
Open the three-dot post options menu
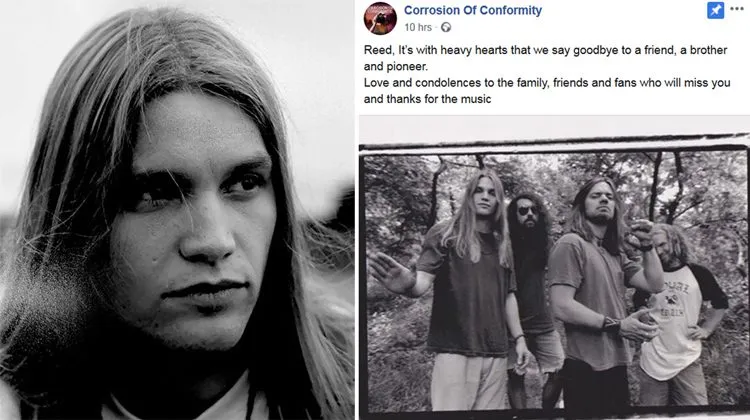click(x=737, y=9)
